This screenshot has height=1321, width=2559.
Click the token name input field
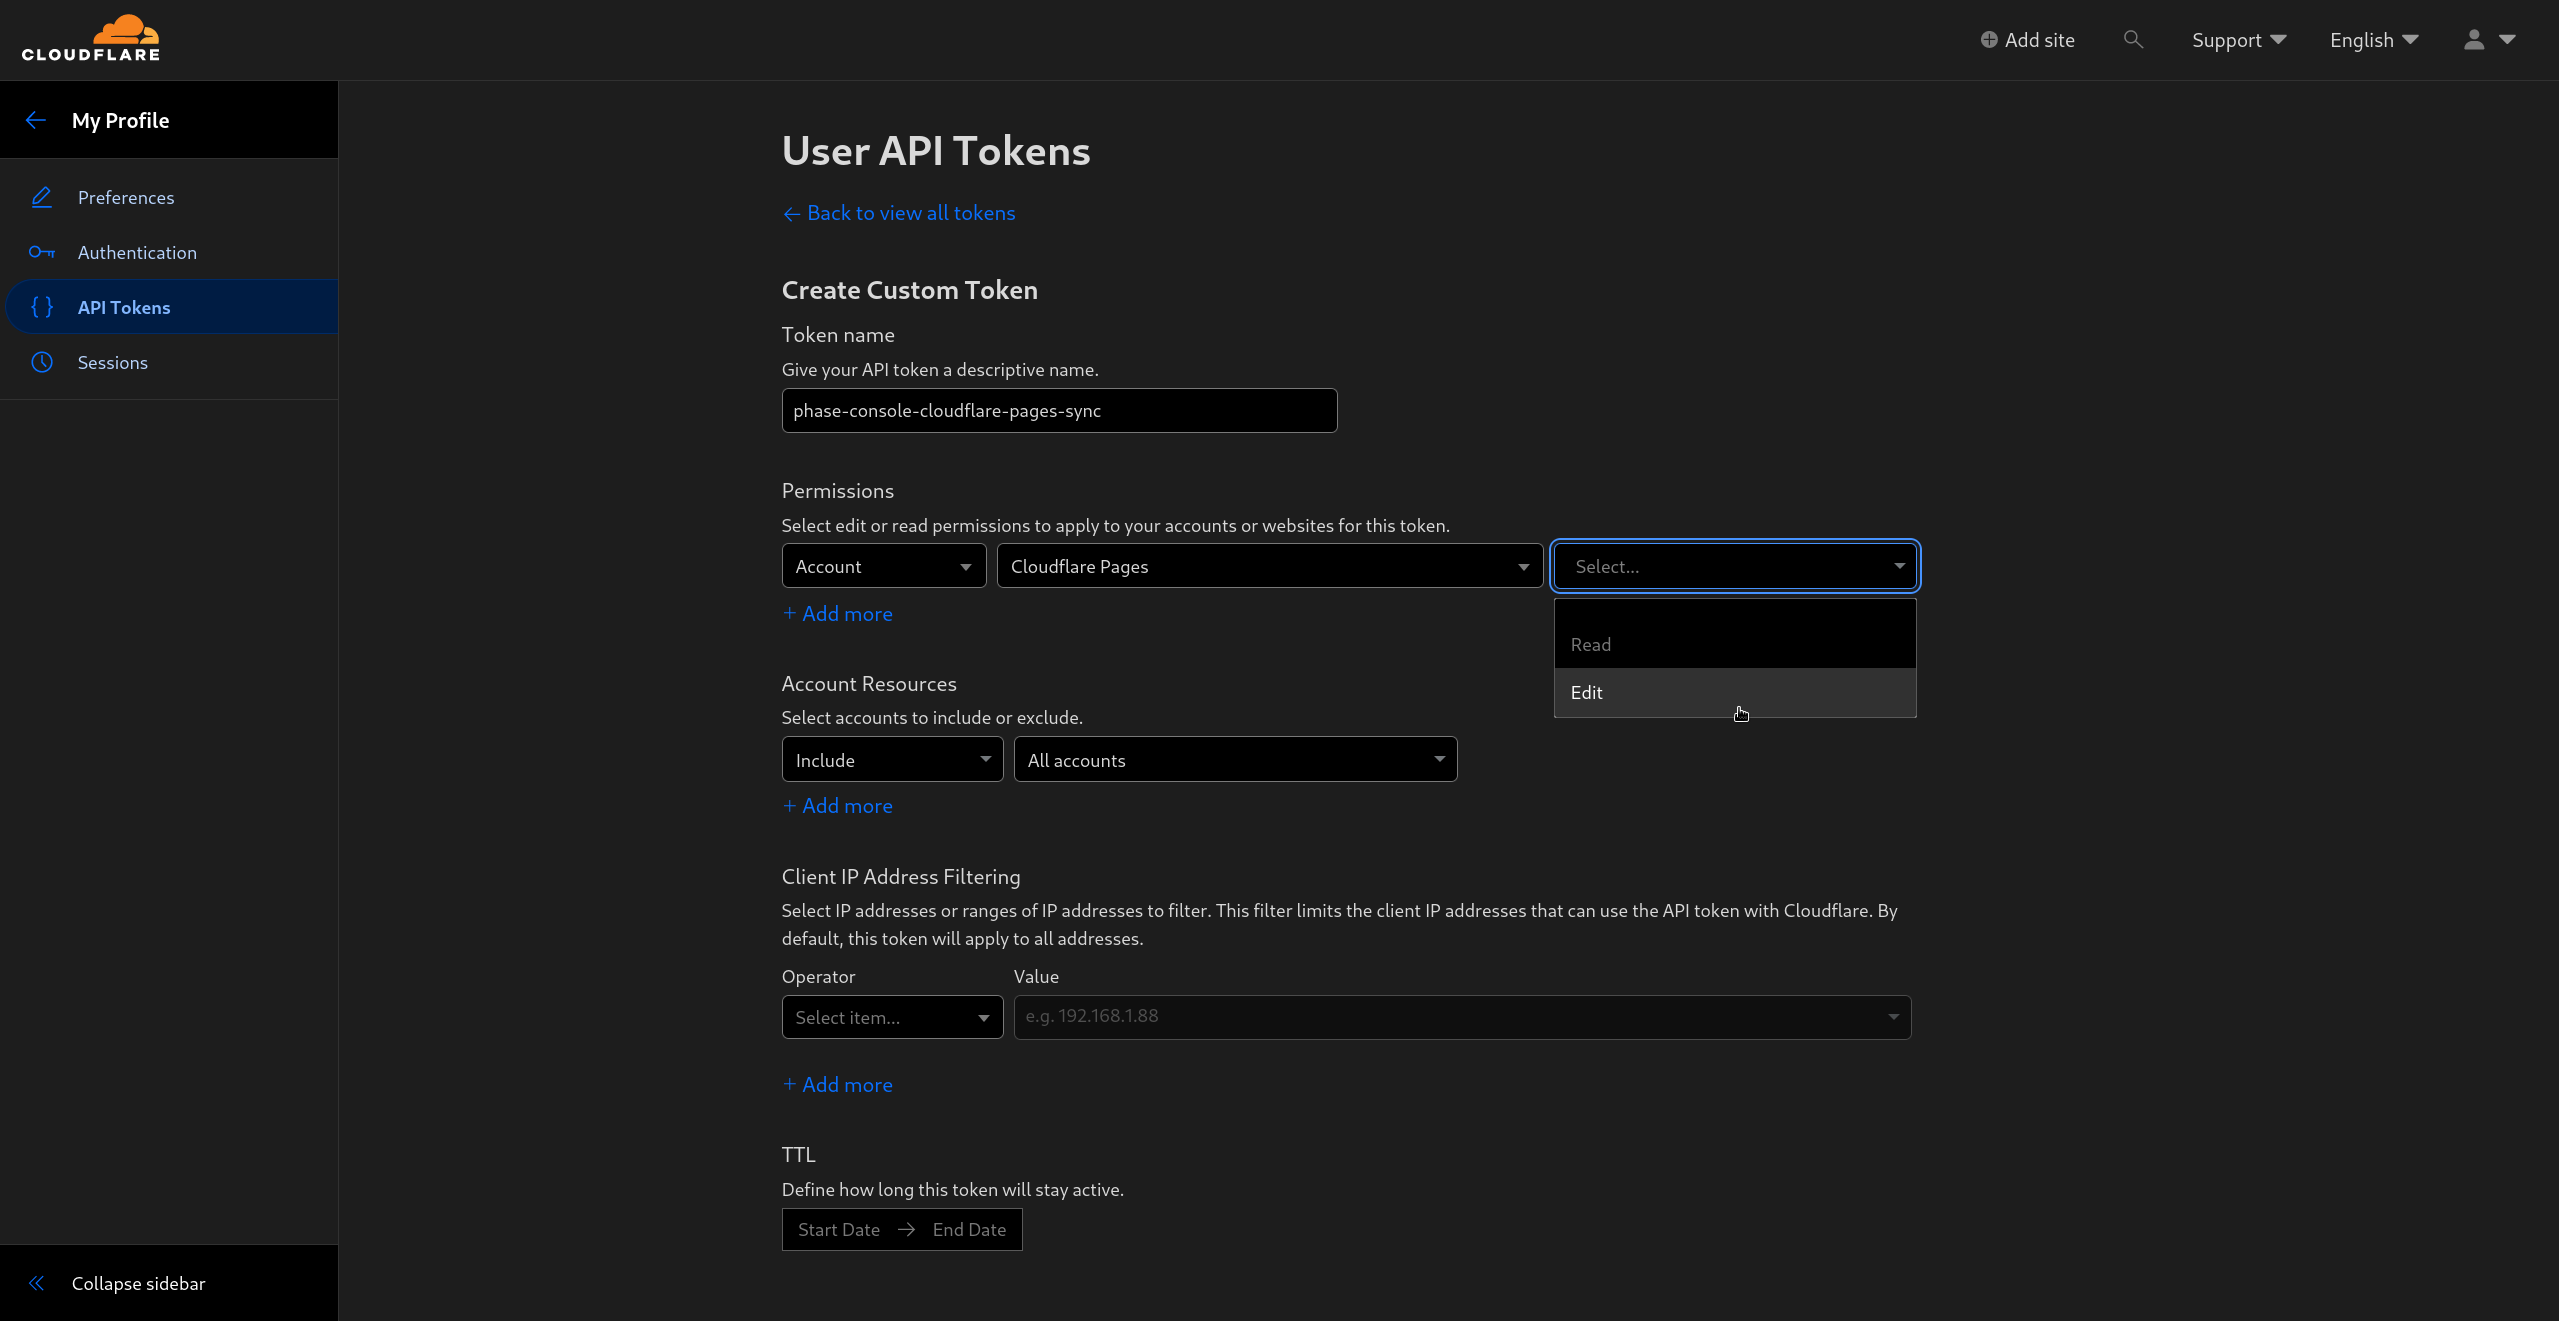1058,410
